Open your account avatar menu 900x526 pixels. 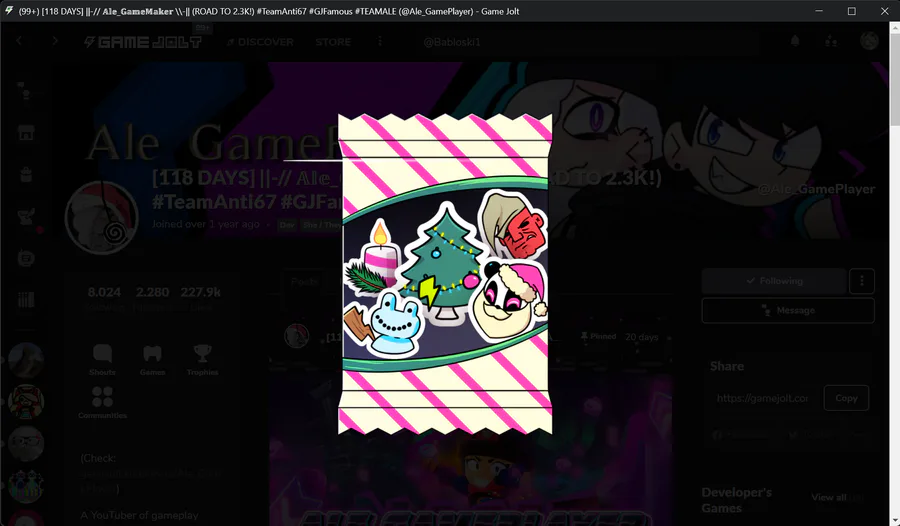click(x=869, y=41)
